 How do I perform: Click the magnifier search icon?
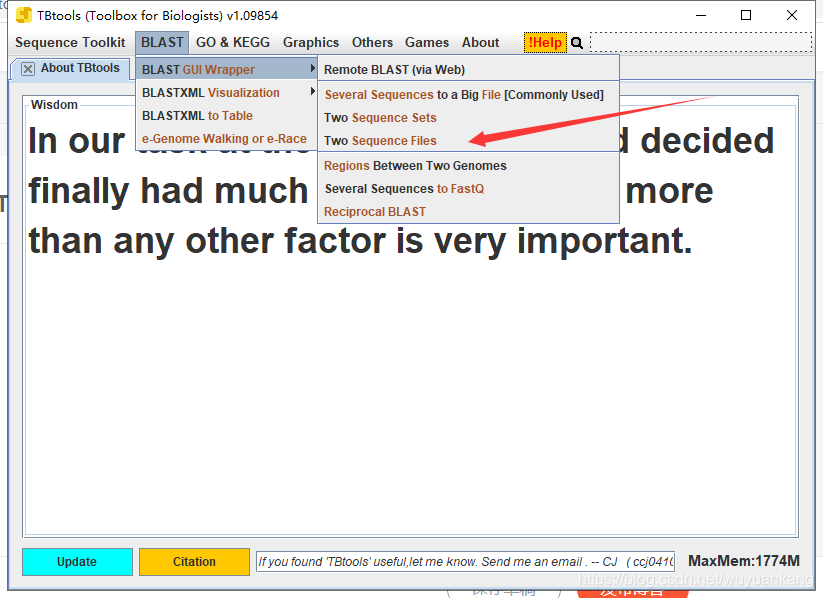577,43
